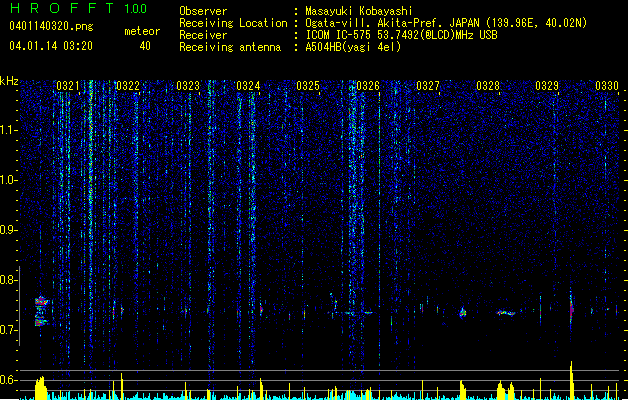Image resolution: width=629 pixels, height=400 pixels.
Task: Click the 0.8 kHz axis label
Action: tap(9, 280)
